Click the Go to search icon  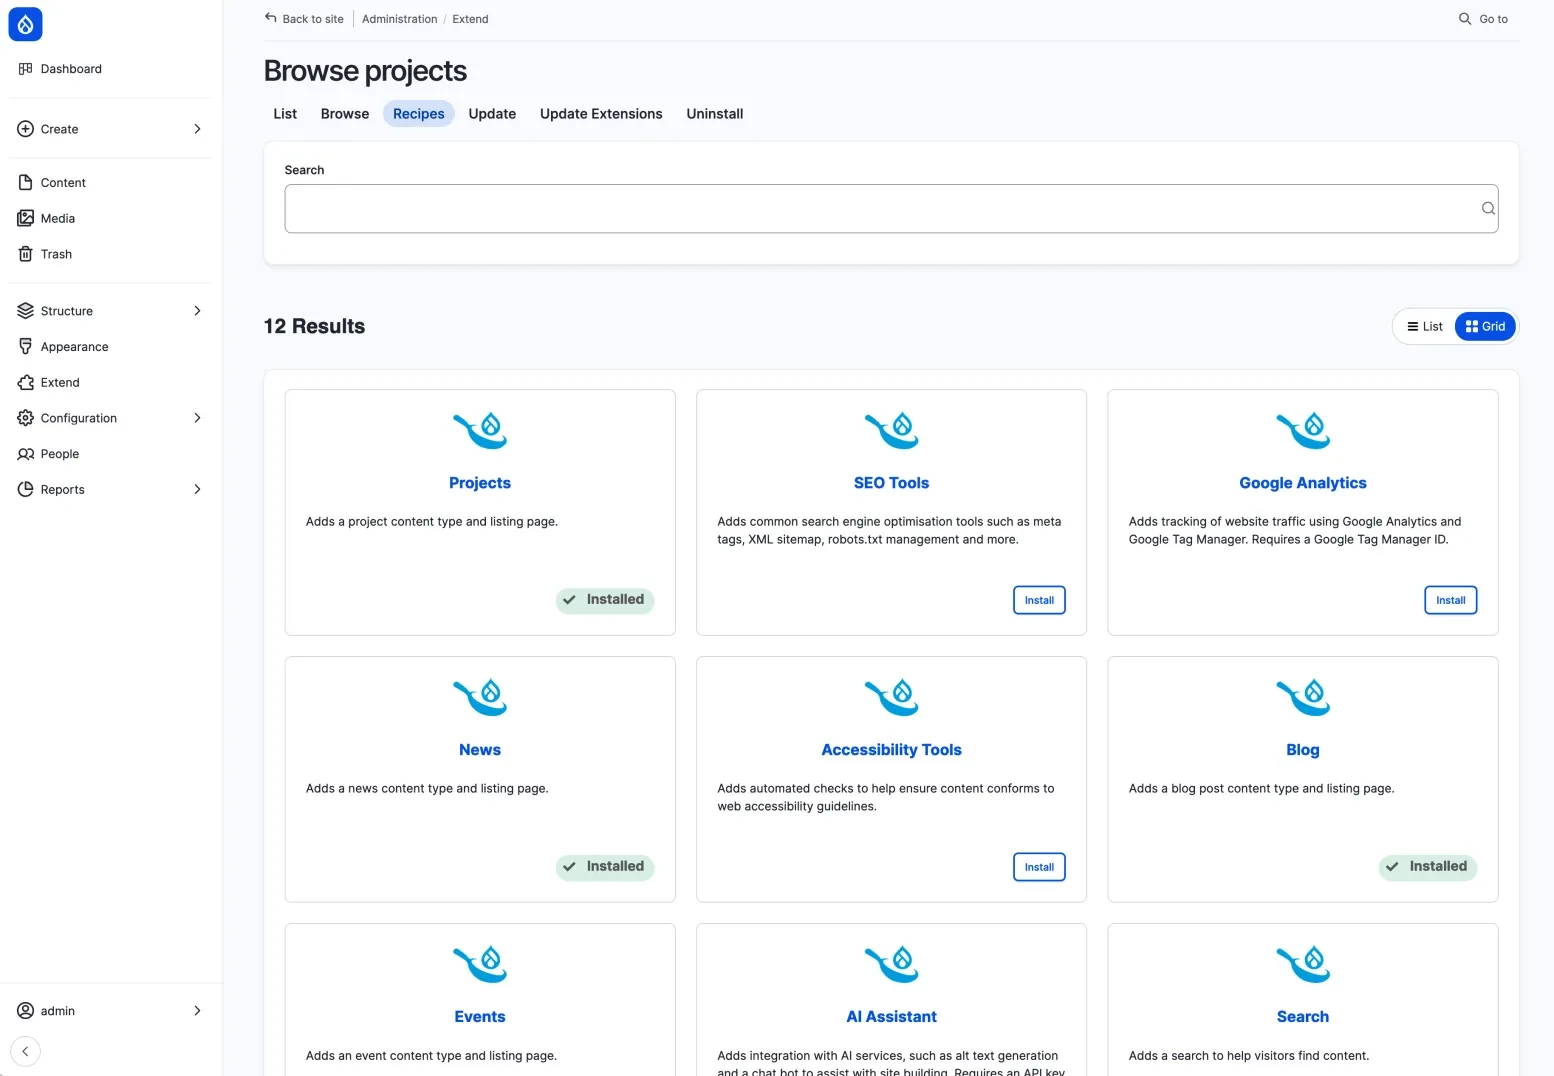(1465, 19)
